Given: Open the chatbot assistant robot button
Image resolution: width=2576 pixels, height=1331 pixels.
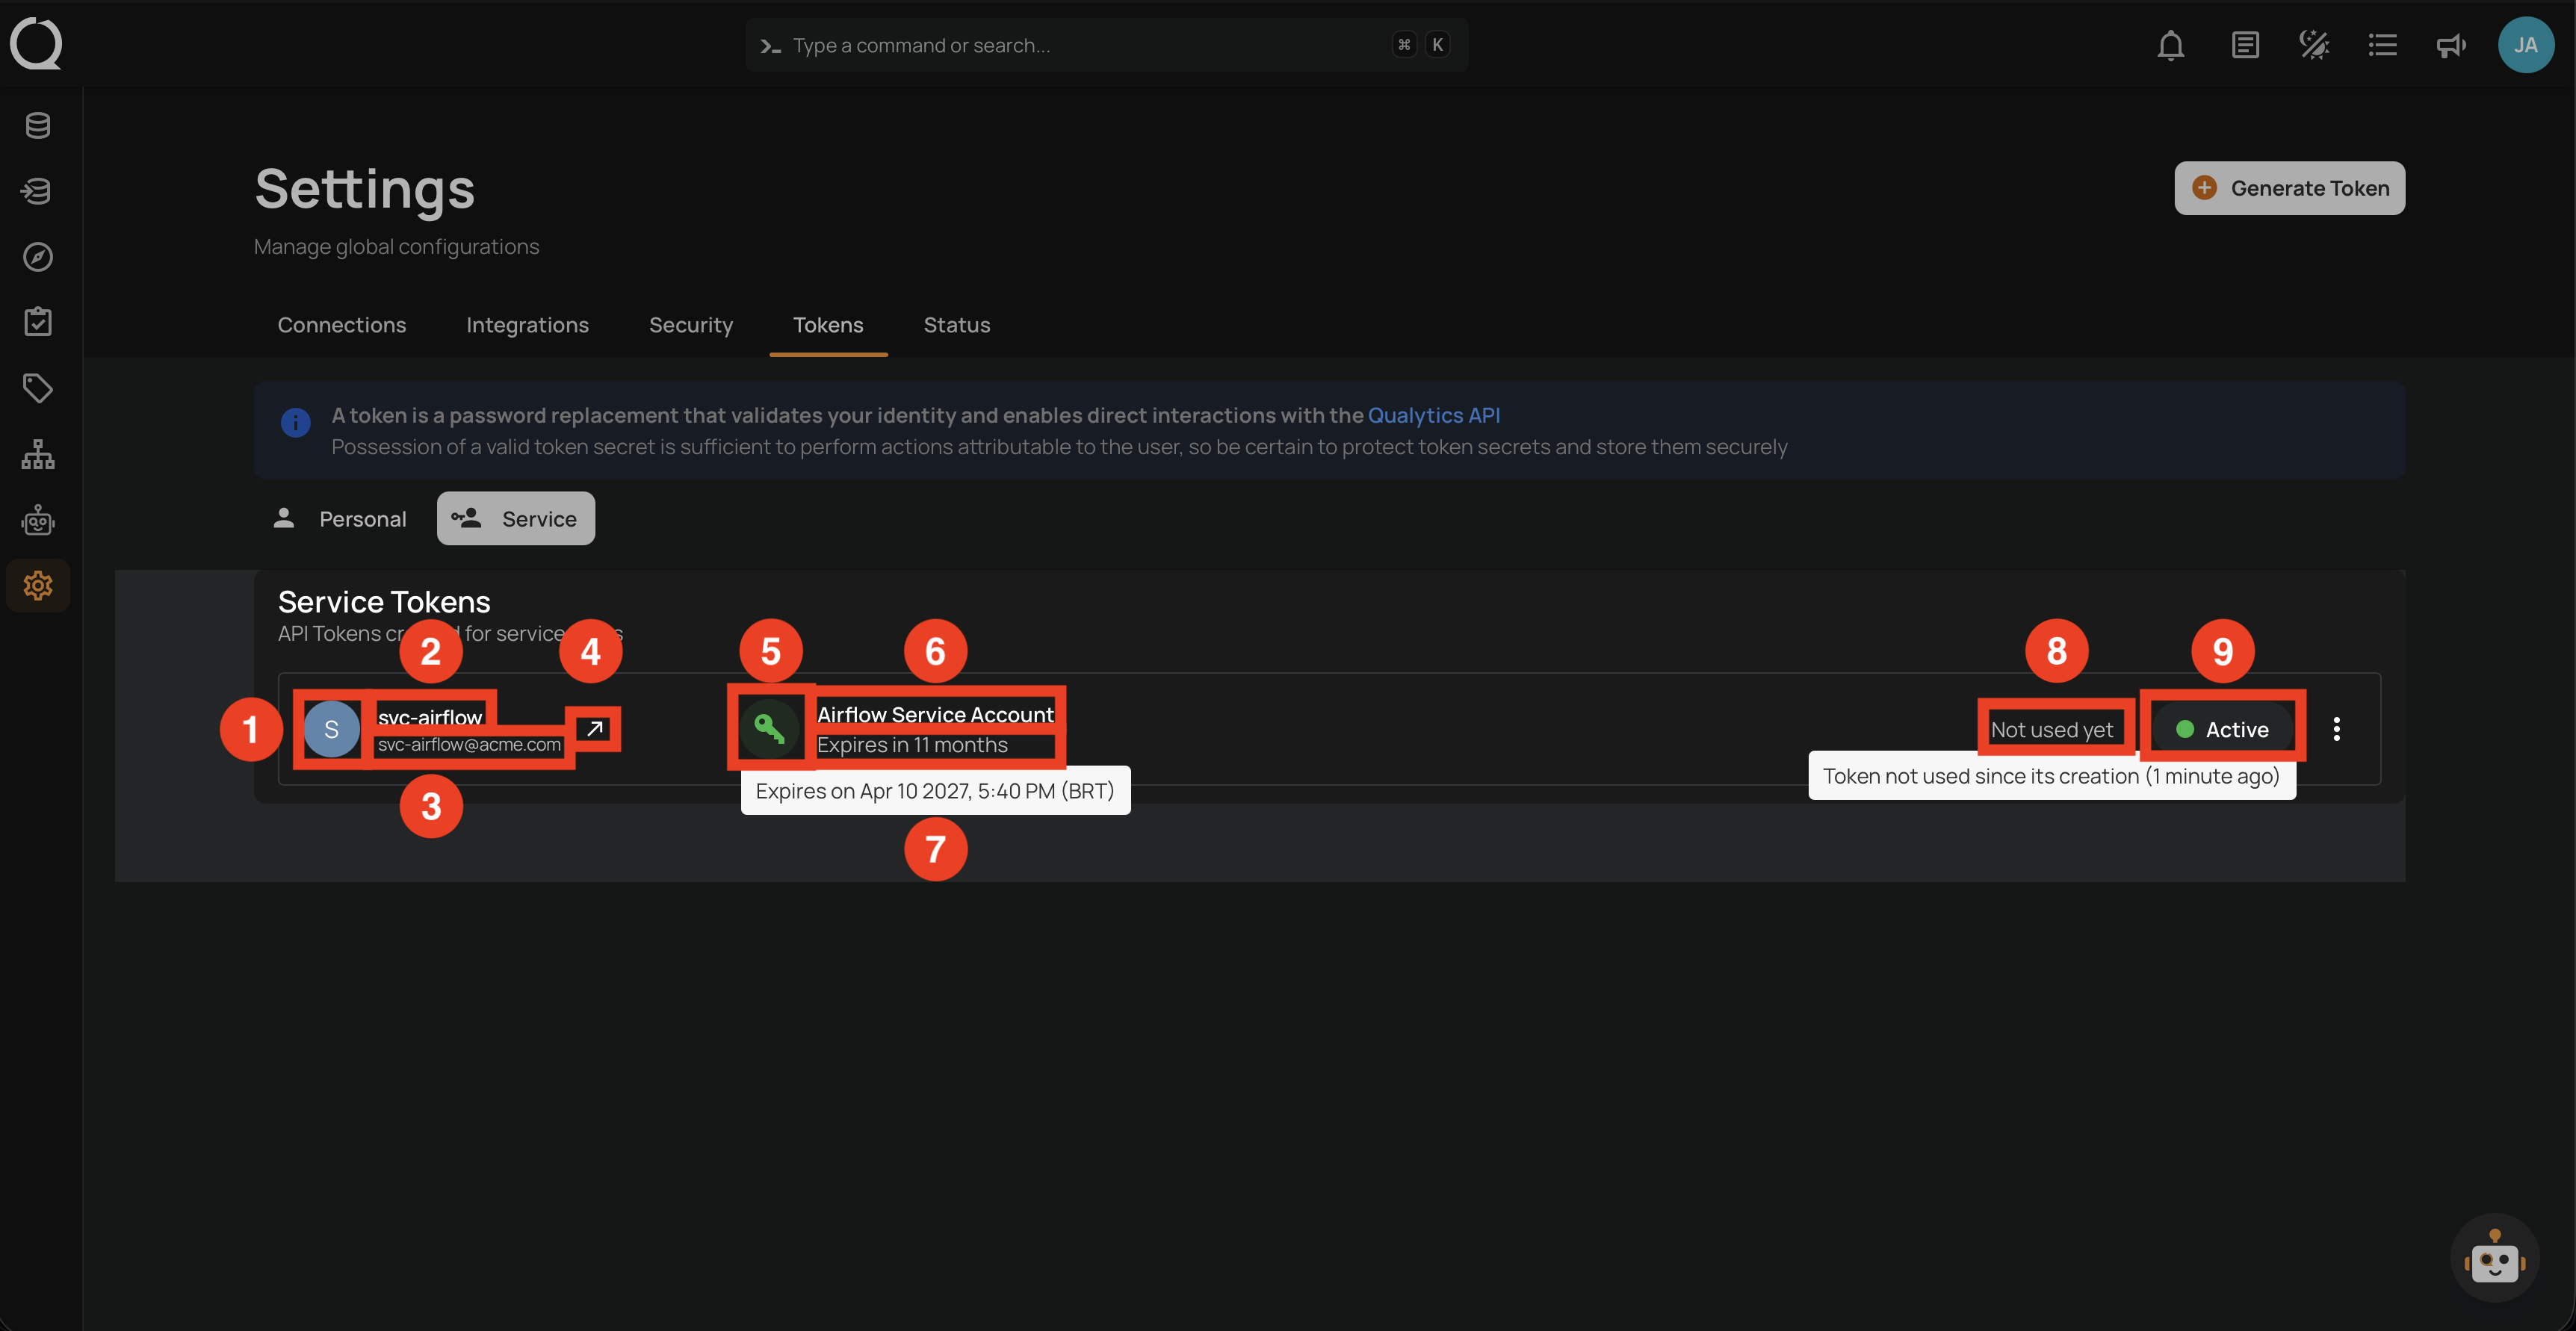Looking at the screenshot, I should tap(2494, 1258).
